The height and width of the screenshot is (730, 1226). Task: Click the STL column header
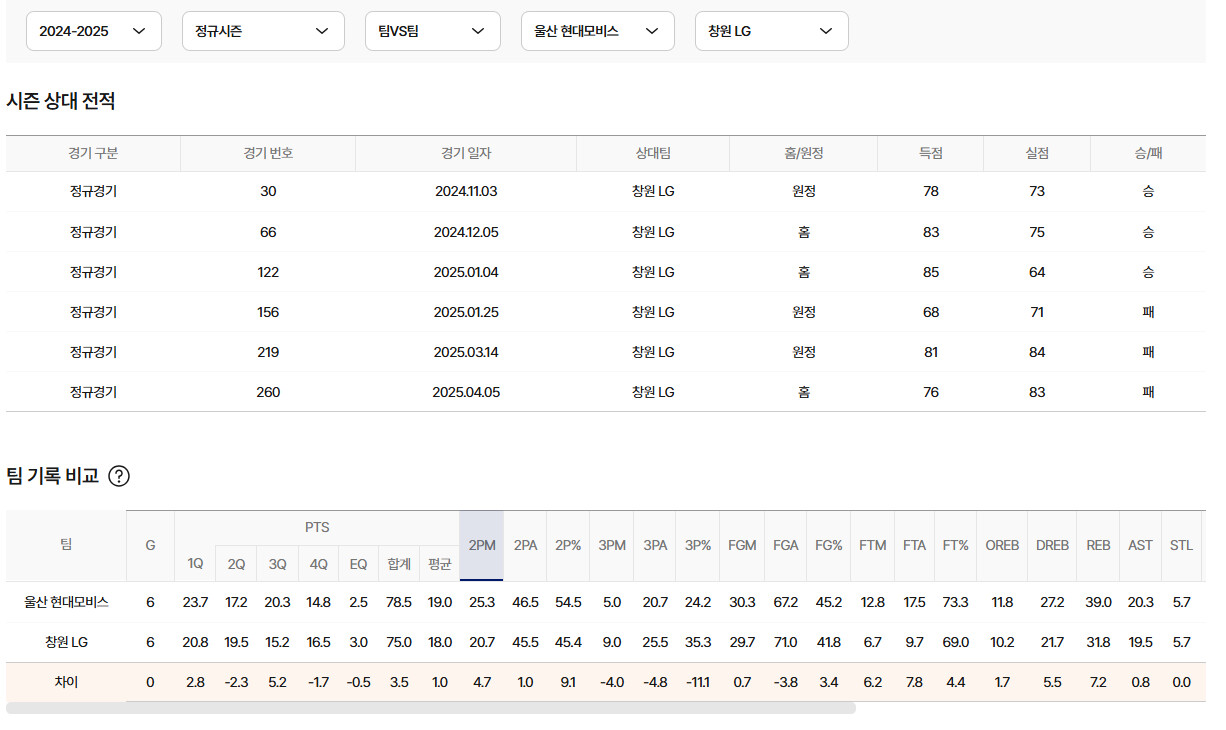[1181, 545]
